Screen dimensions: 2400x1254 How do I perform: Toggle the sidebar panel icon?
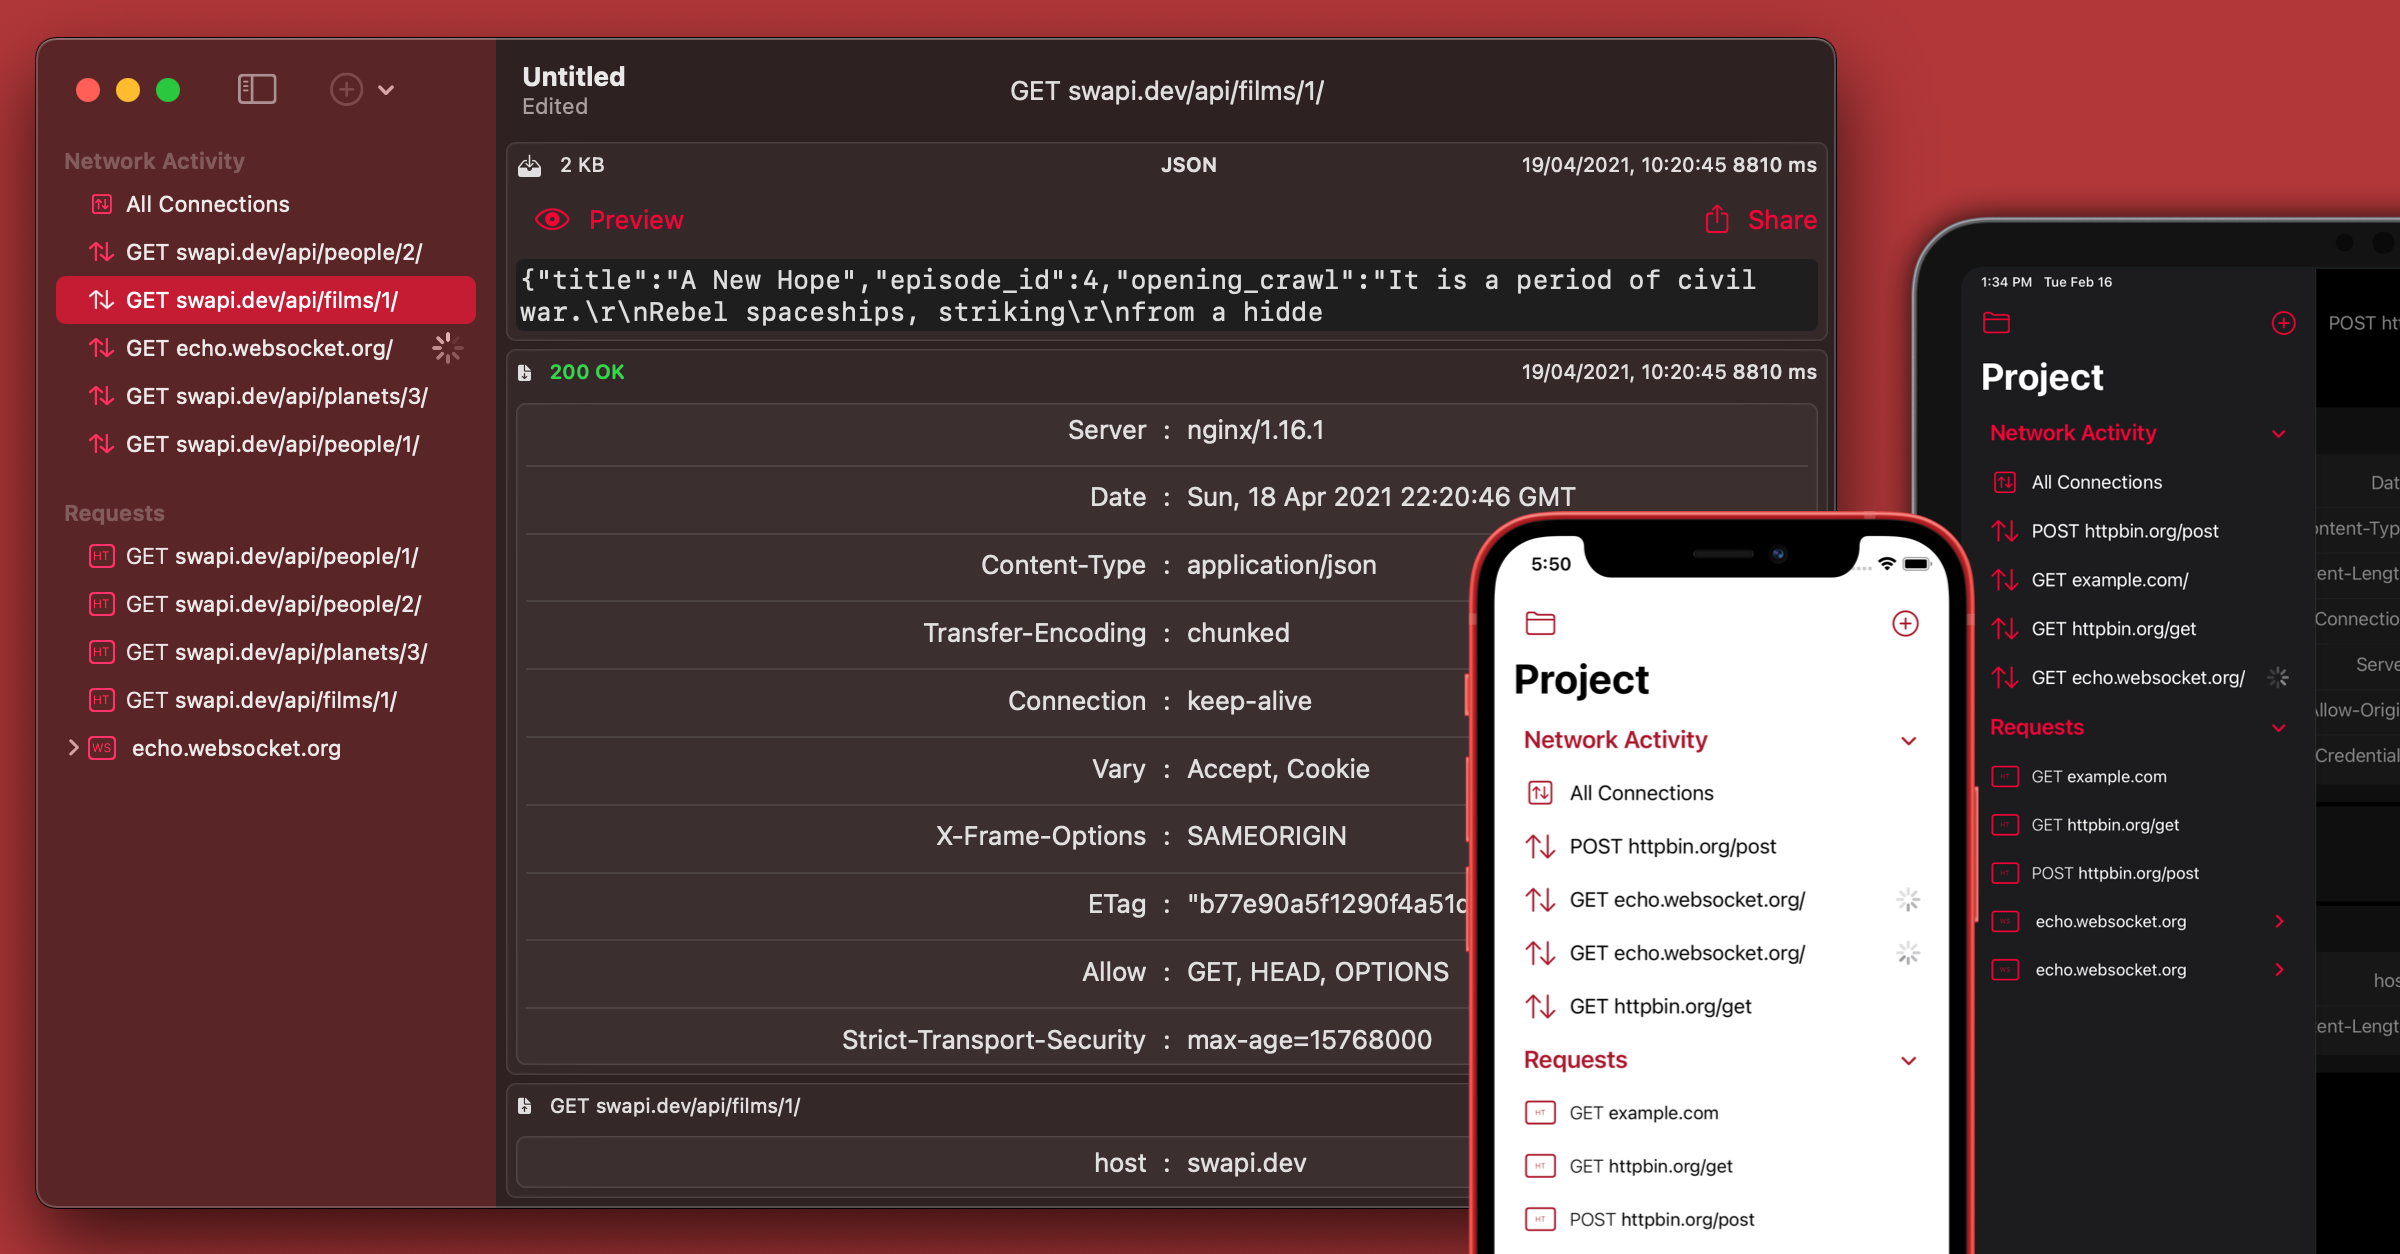[x=257, y=90]
